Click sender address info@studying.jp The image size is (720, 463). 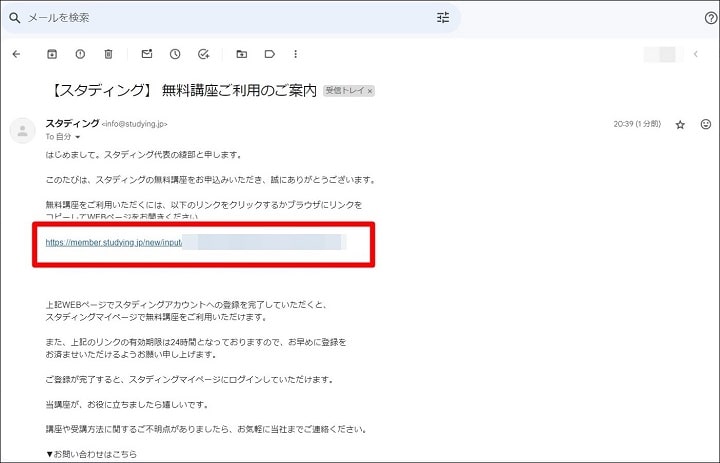tap(135, 124)
